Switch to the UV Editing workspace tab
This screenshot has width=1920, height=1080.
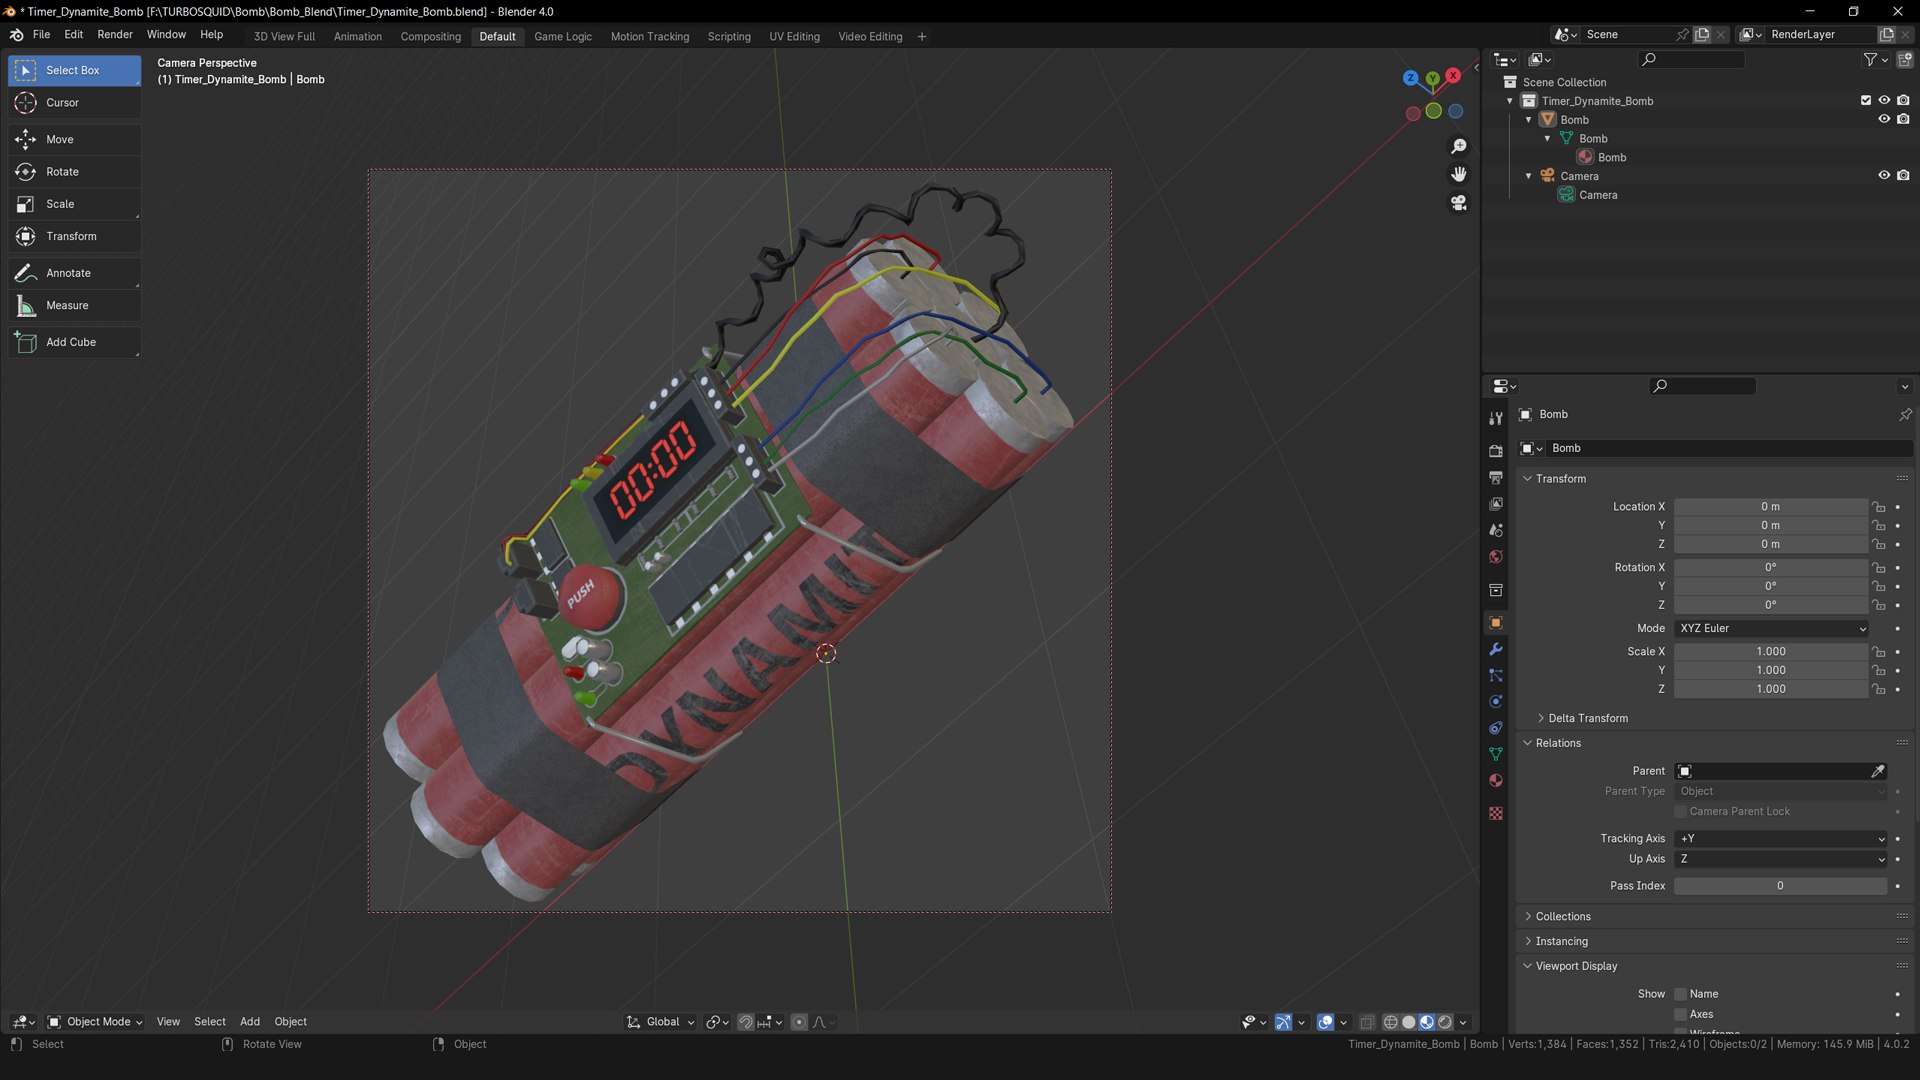tap(794, 37)
